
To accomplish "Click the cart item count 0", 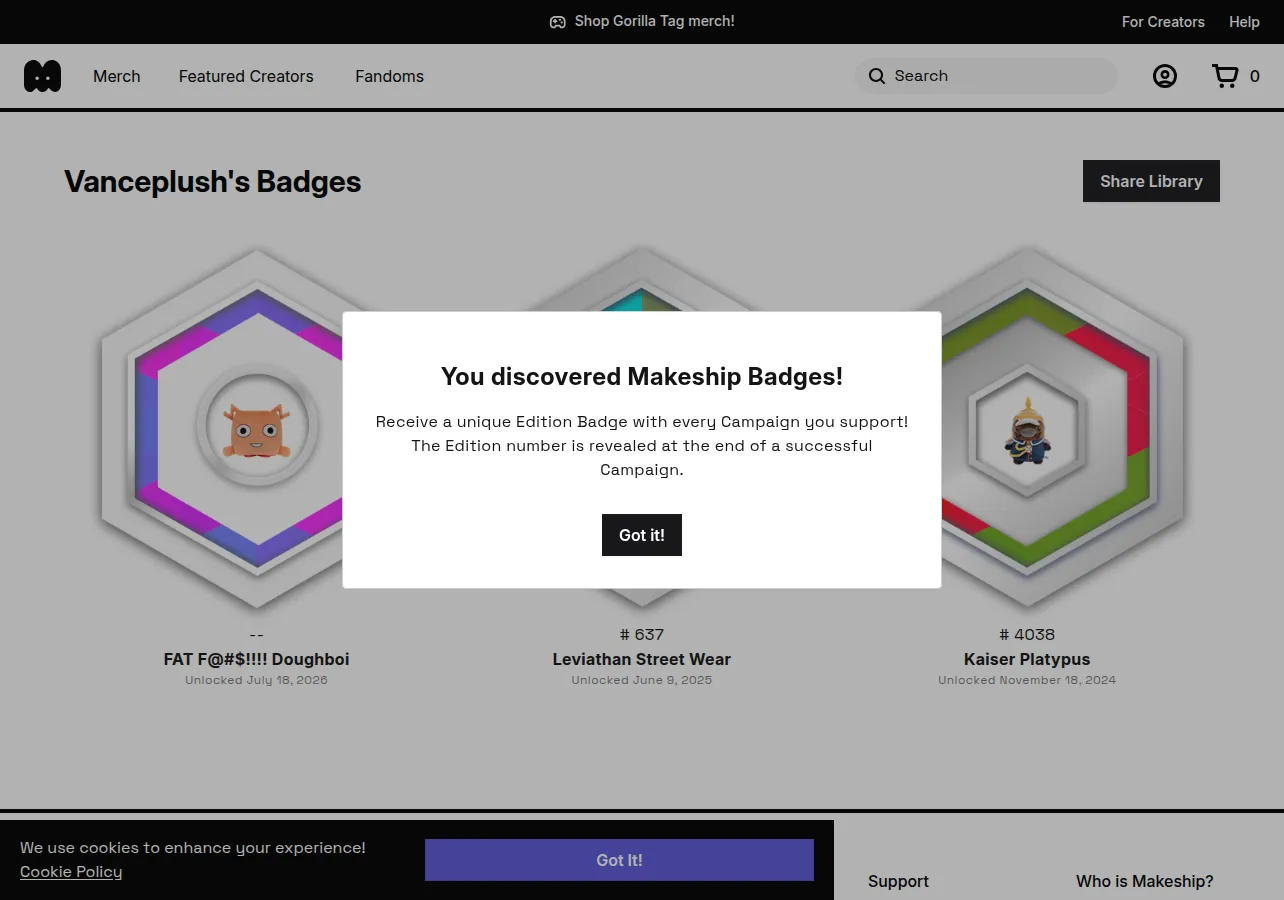I will click(1255, 76).
